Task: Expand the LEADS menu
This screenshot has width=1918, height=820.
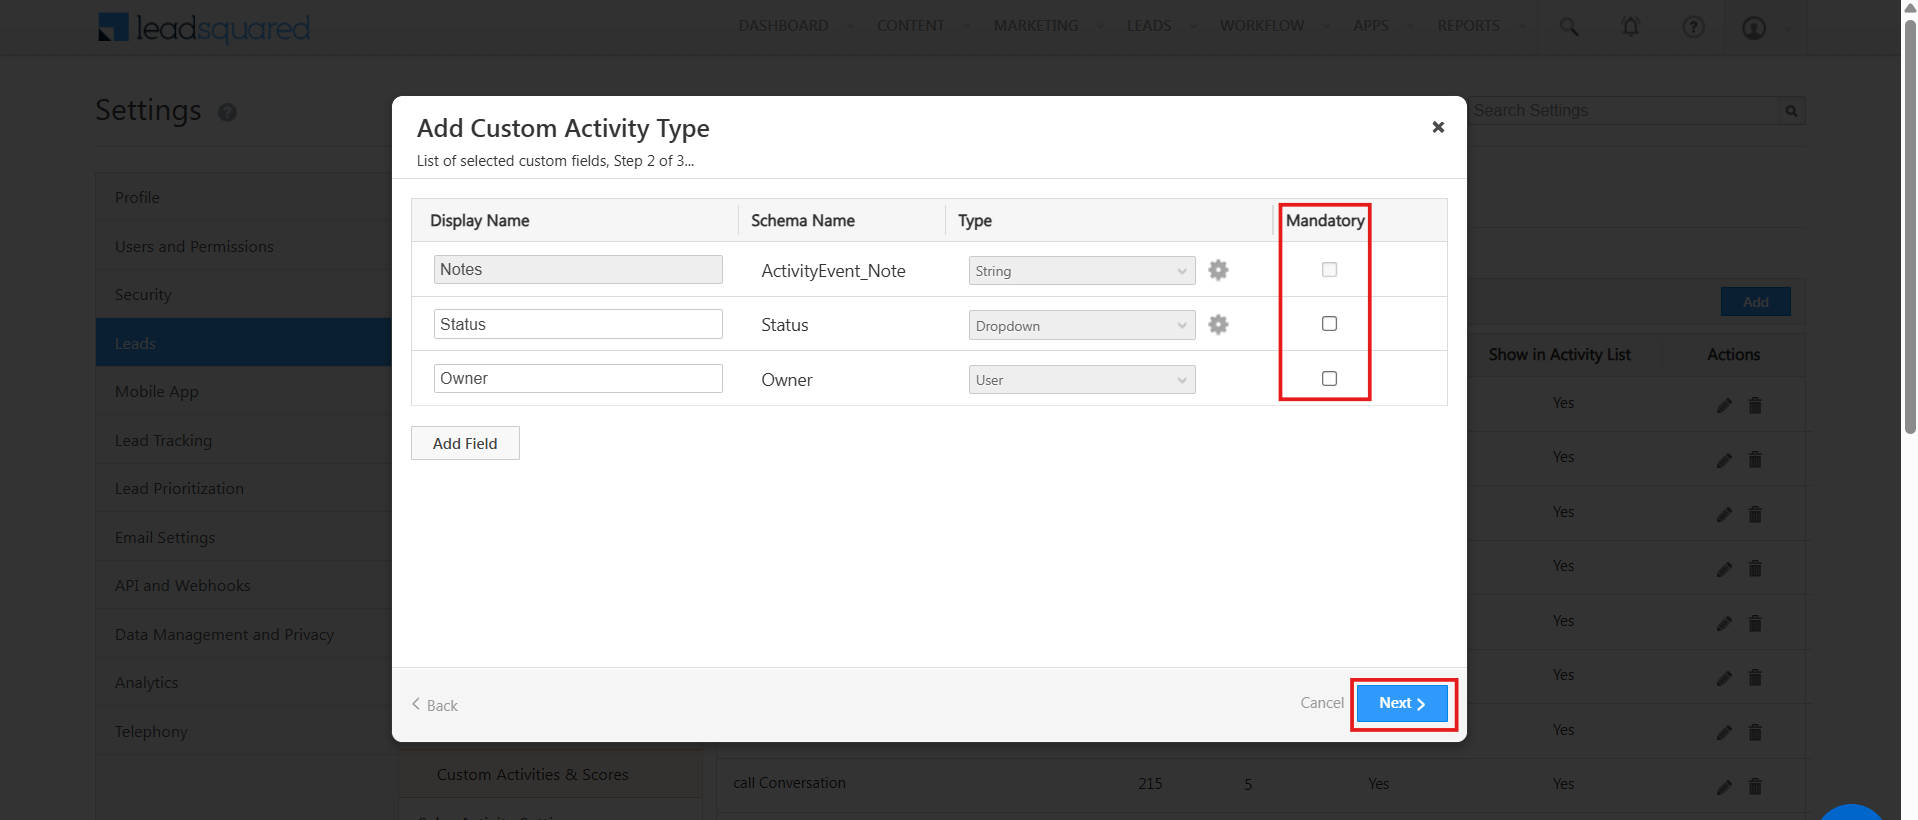Action: (1161, 26)
